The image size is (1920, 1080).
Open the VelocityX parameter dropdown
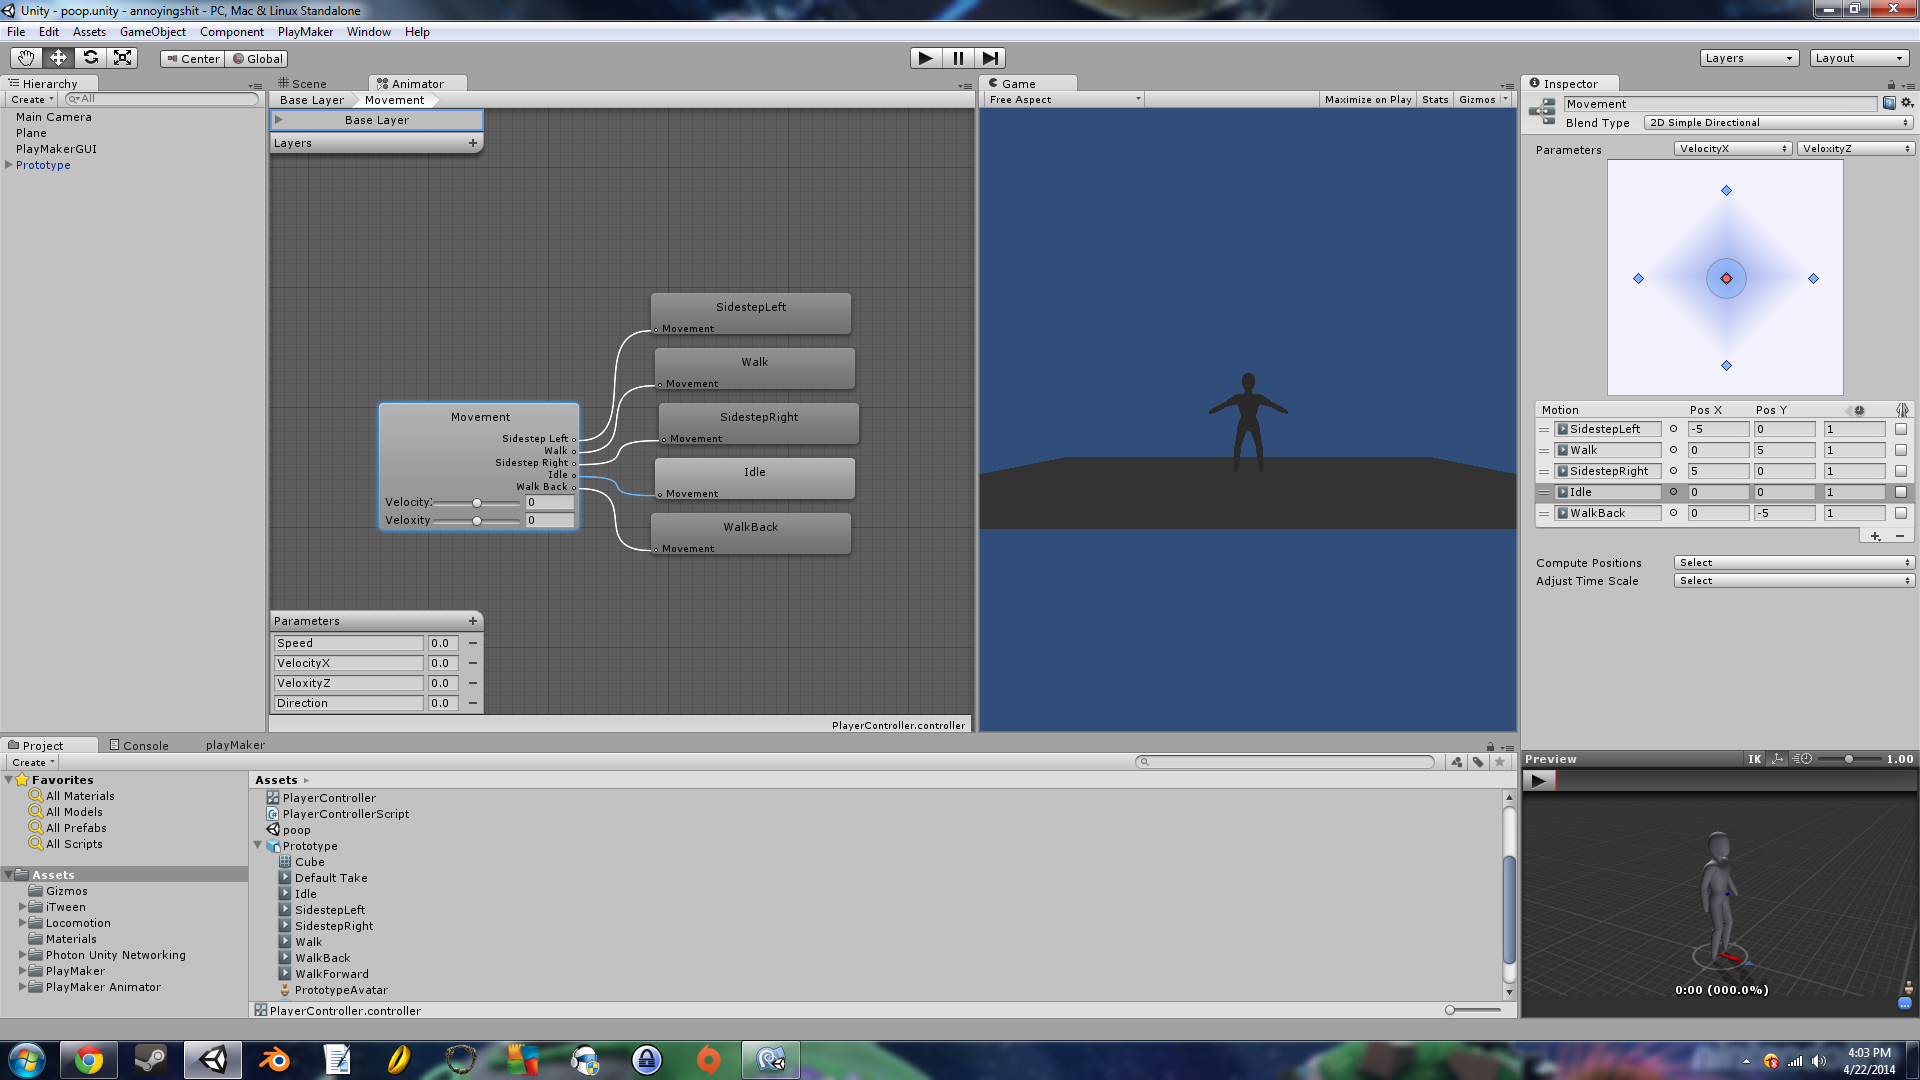[1733, 149]
